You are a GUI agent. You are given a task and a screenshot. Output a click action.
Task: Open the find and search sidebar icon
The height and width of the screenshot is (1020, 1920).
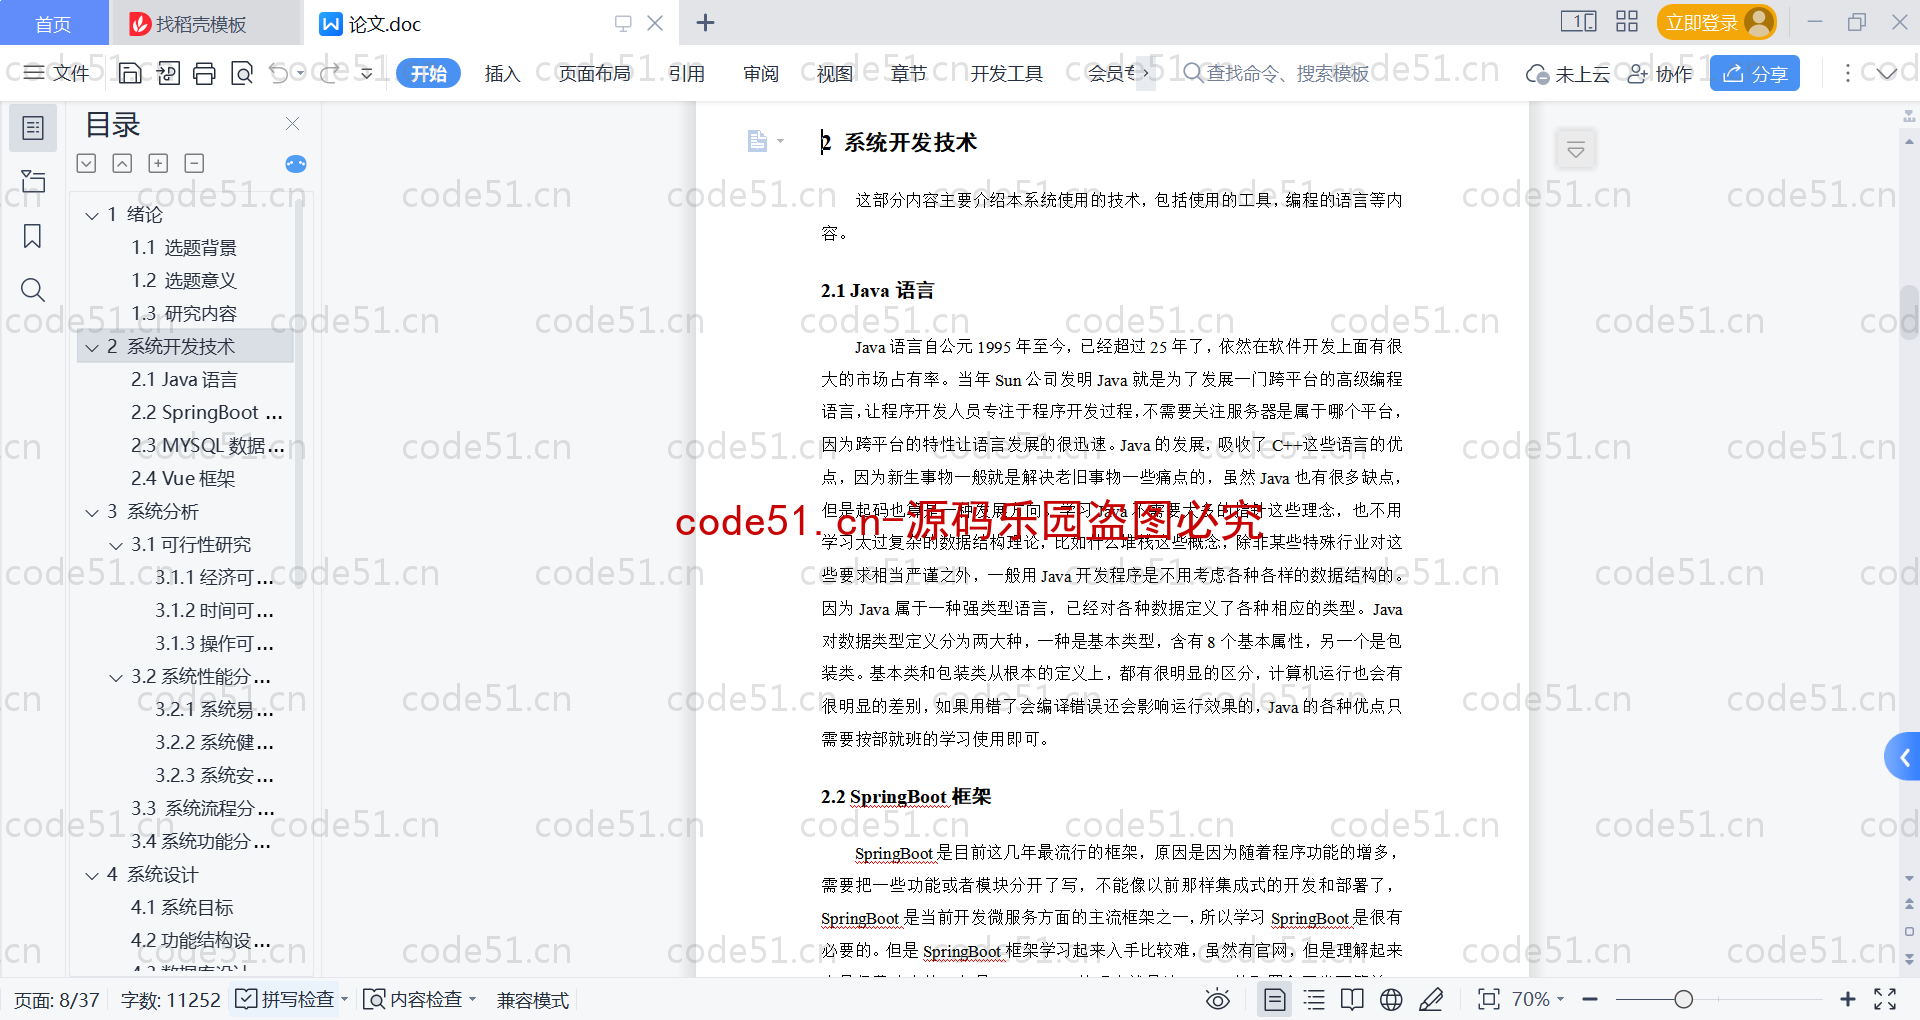tap(33, 290)
